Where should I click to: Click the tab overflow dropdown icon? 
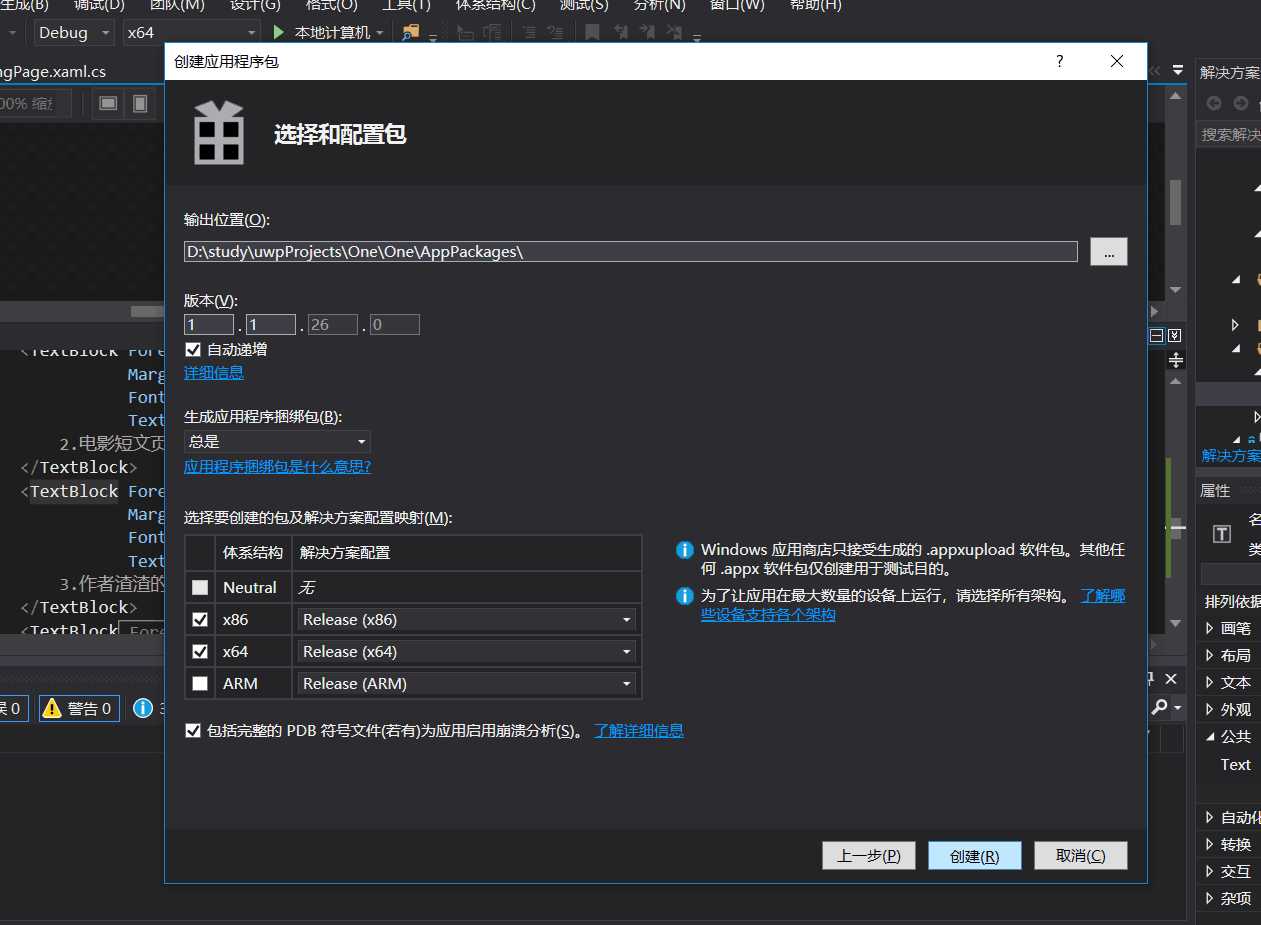click(x=1176, y=71)
